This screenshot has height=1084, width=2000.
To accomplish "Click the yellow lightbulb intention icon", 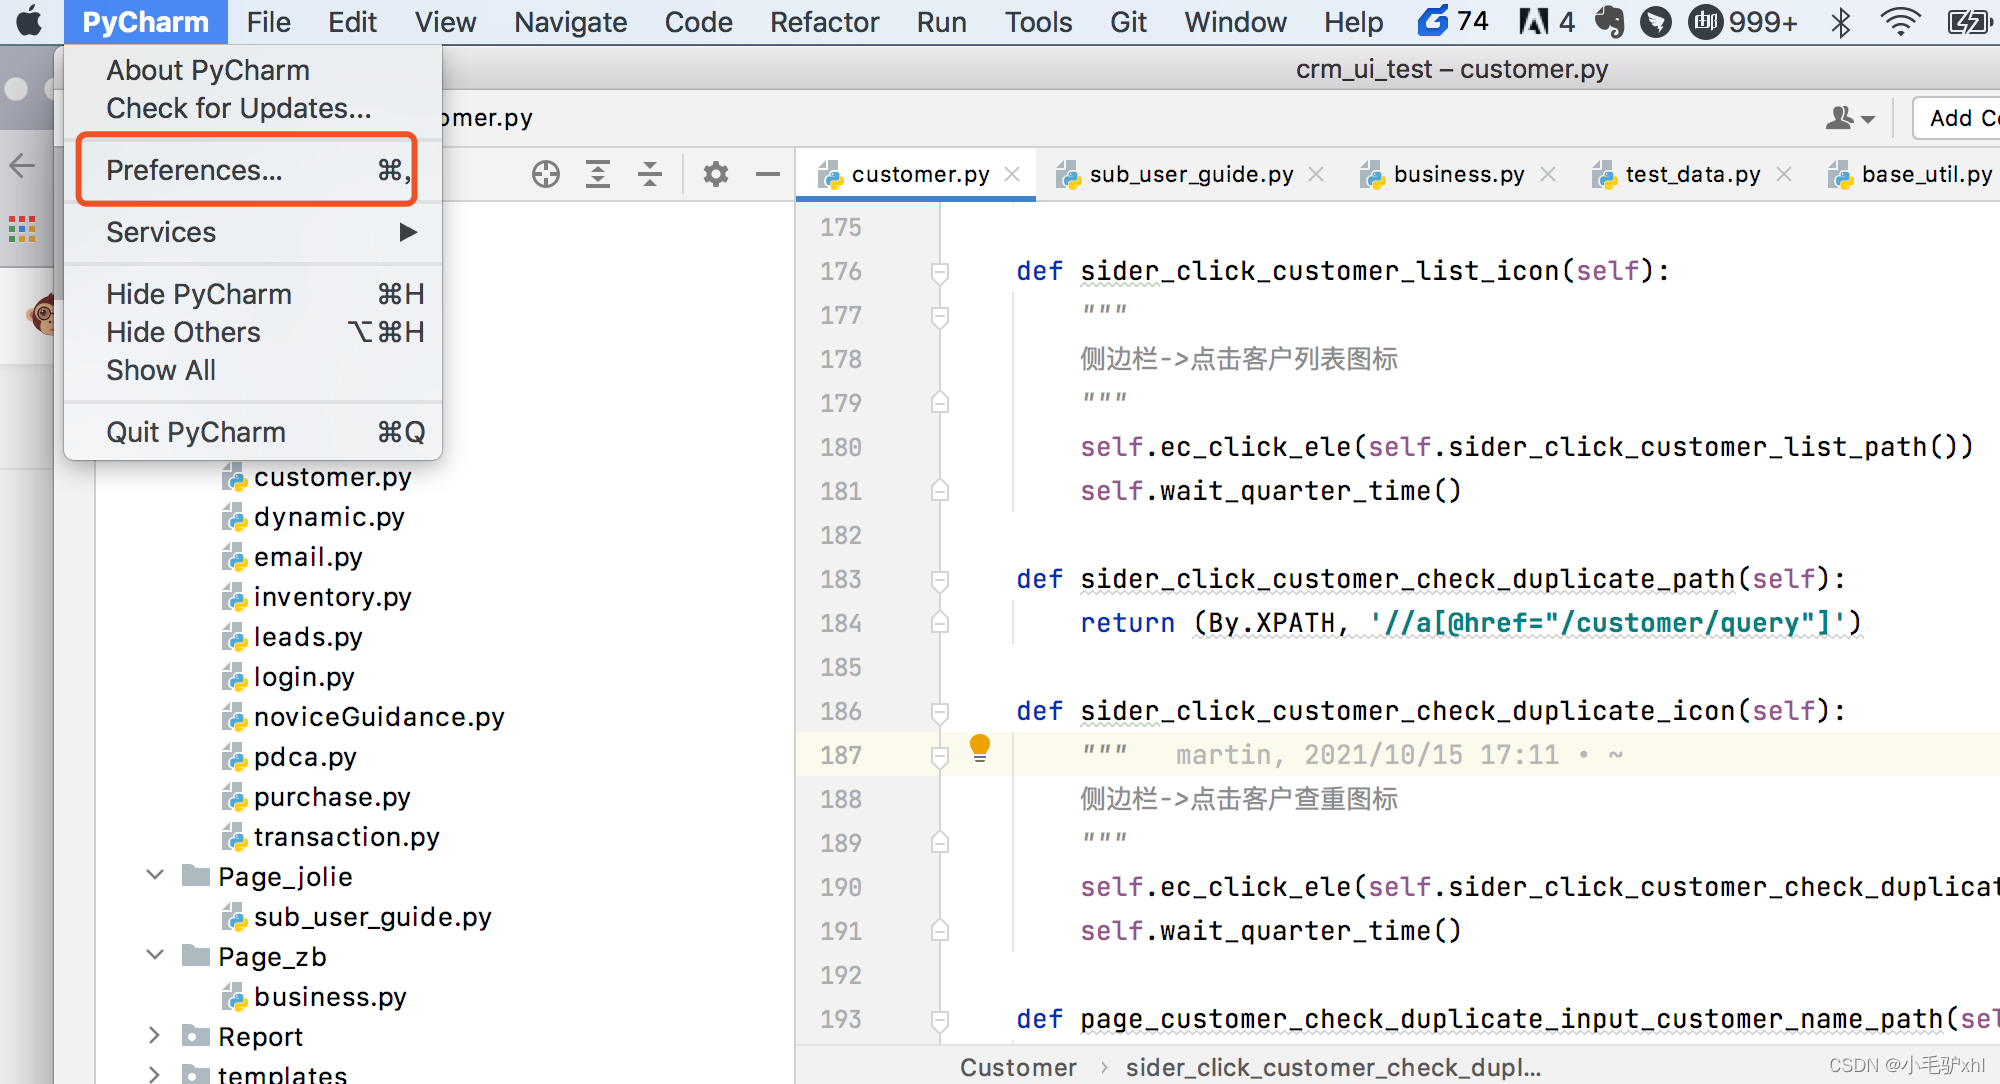I will point(980,747).
